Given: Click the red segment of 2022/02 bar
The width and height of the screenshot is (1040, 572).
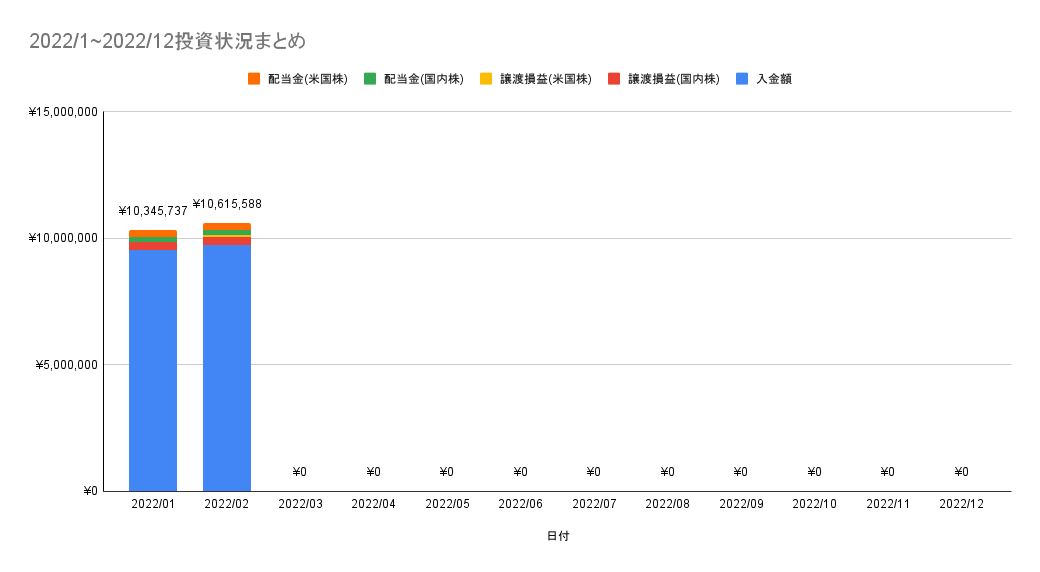Looking at the screenshot, I should click(227, 241).
